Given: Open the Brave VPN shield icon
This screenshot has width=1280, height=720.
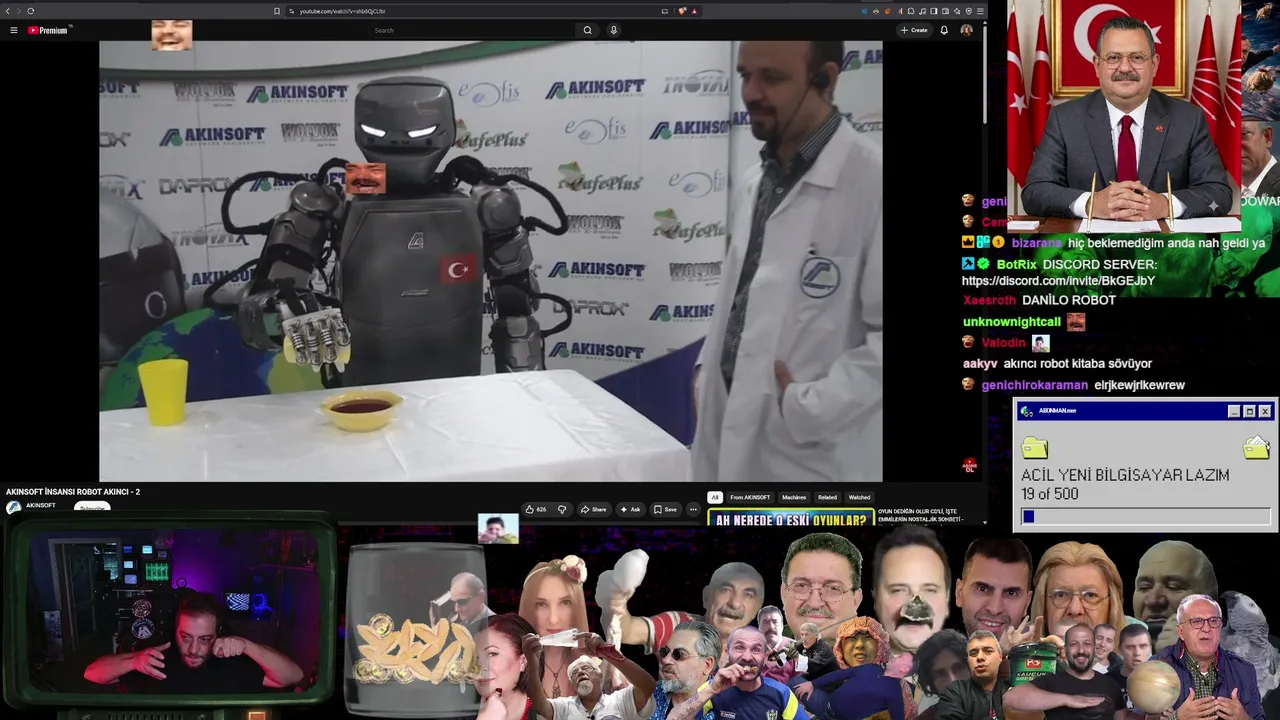Looking at the screenshot, I should click(x=968, y=11).
